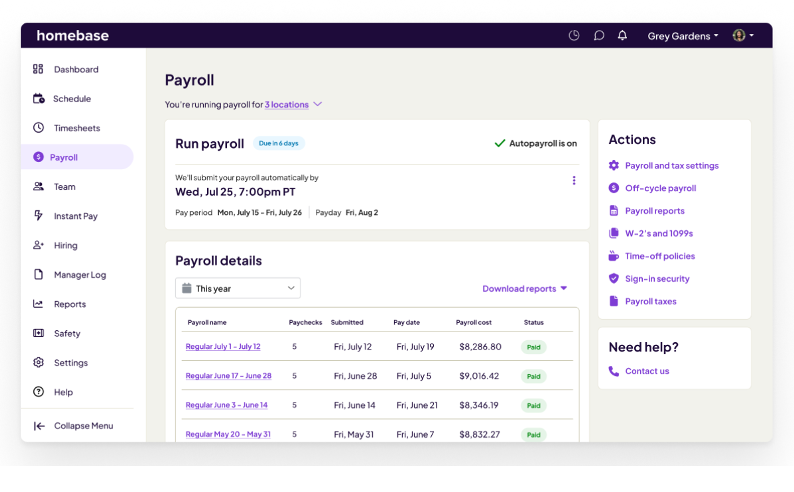The height and width of the screenshot is (492, 794).
Task: Click the Due in 6 days badge
Action: coord(279,143)
